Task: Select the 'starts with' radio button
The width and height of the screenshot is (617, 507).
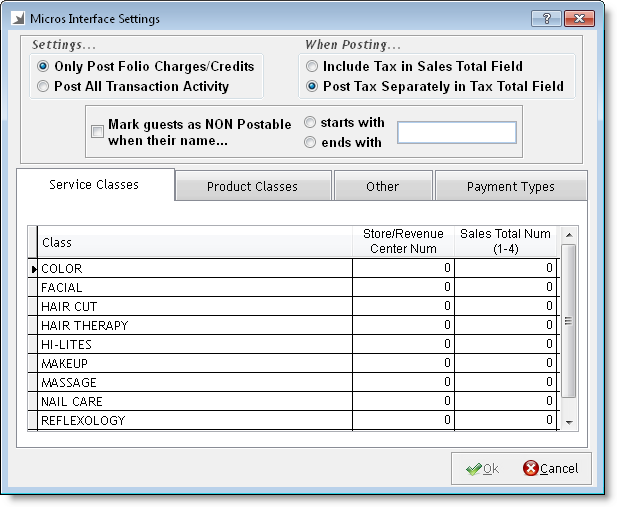Action: (x=311, y=123)
